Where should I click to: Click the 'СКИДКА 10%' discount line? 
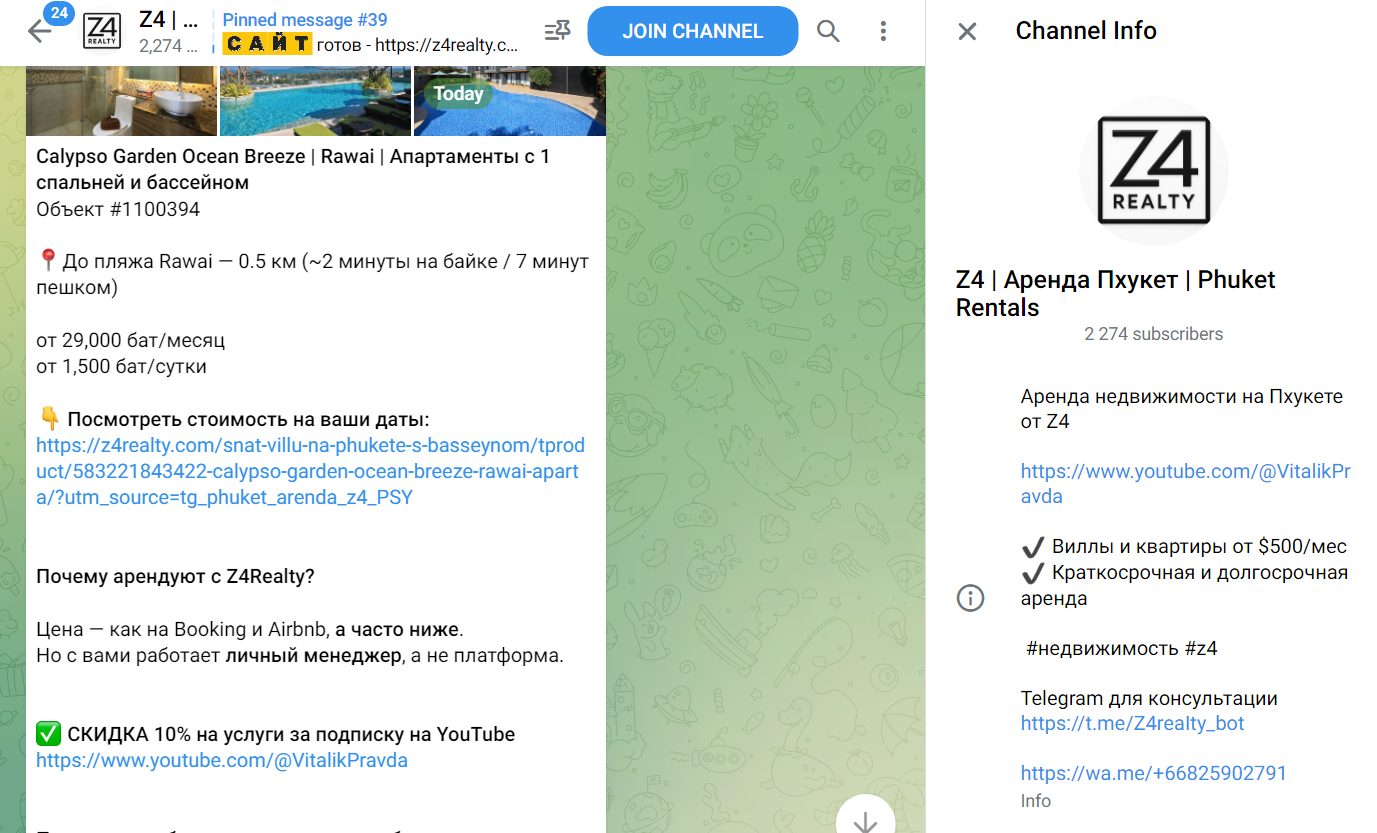(276, 734)
